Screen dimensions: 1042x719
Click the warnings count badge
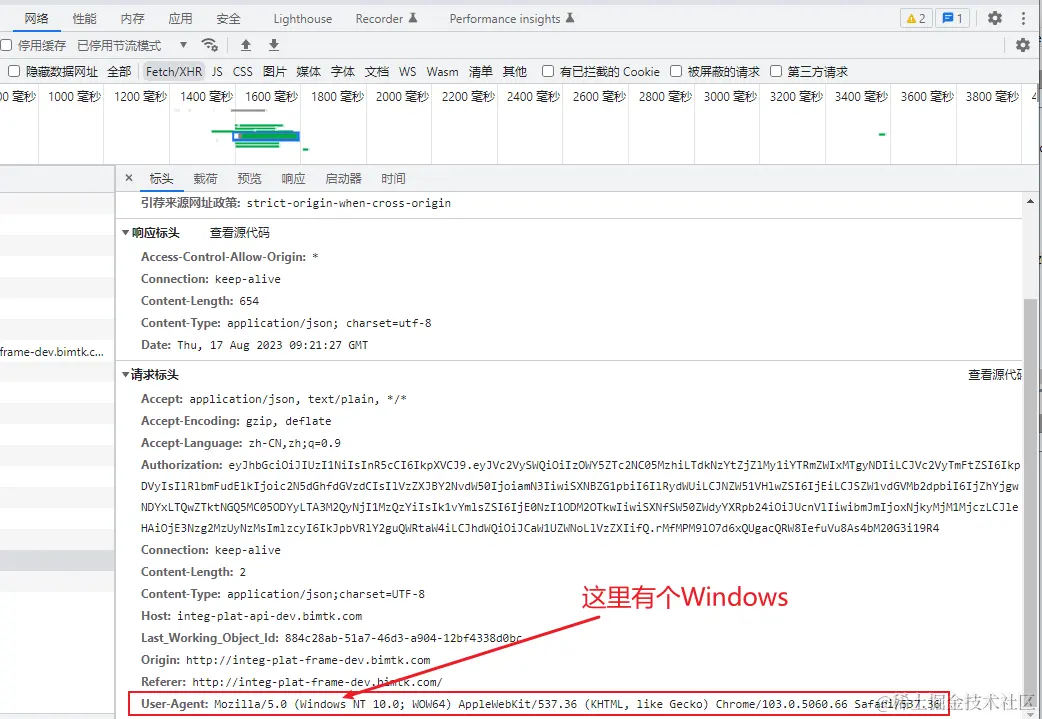[916, 18]
